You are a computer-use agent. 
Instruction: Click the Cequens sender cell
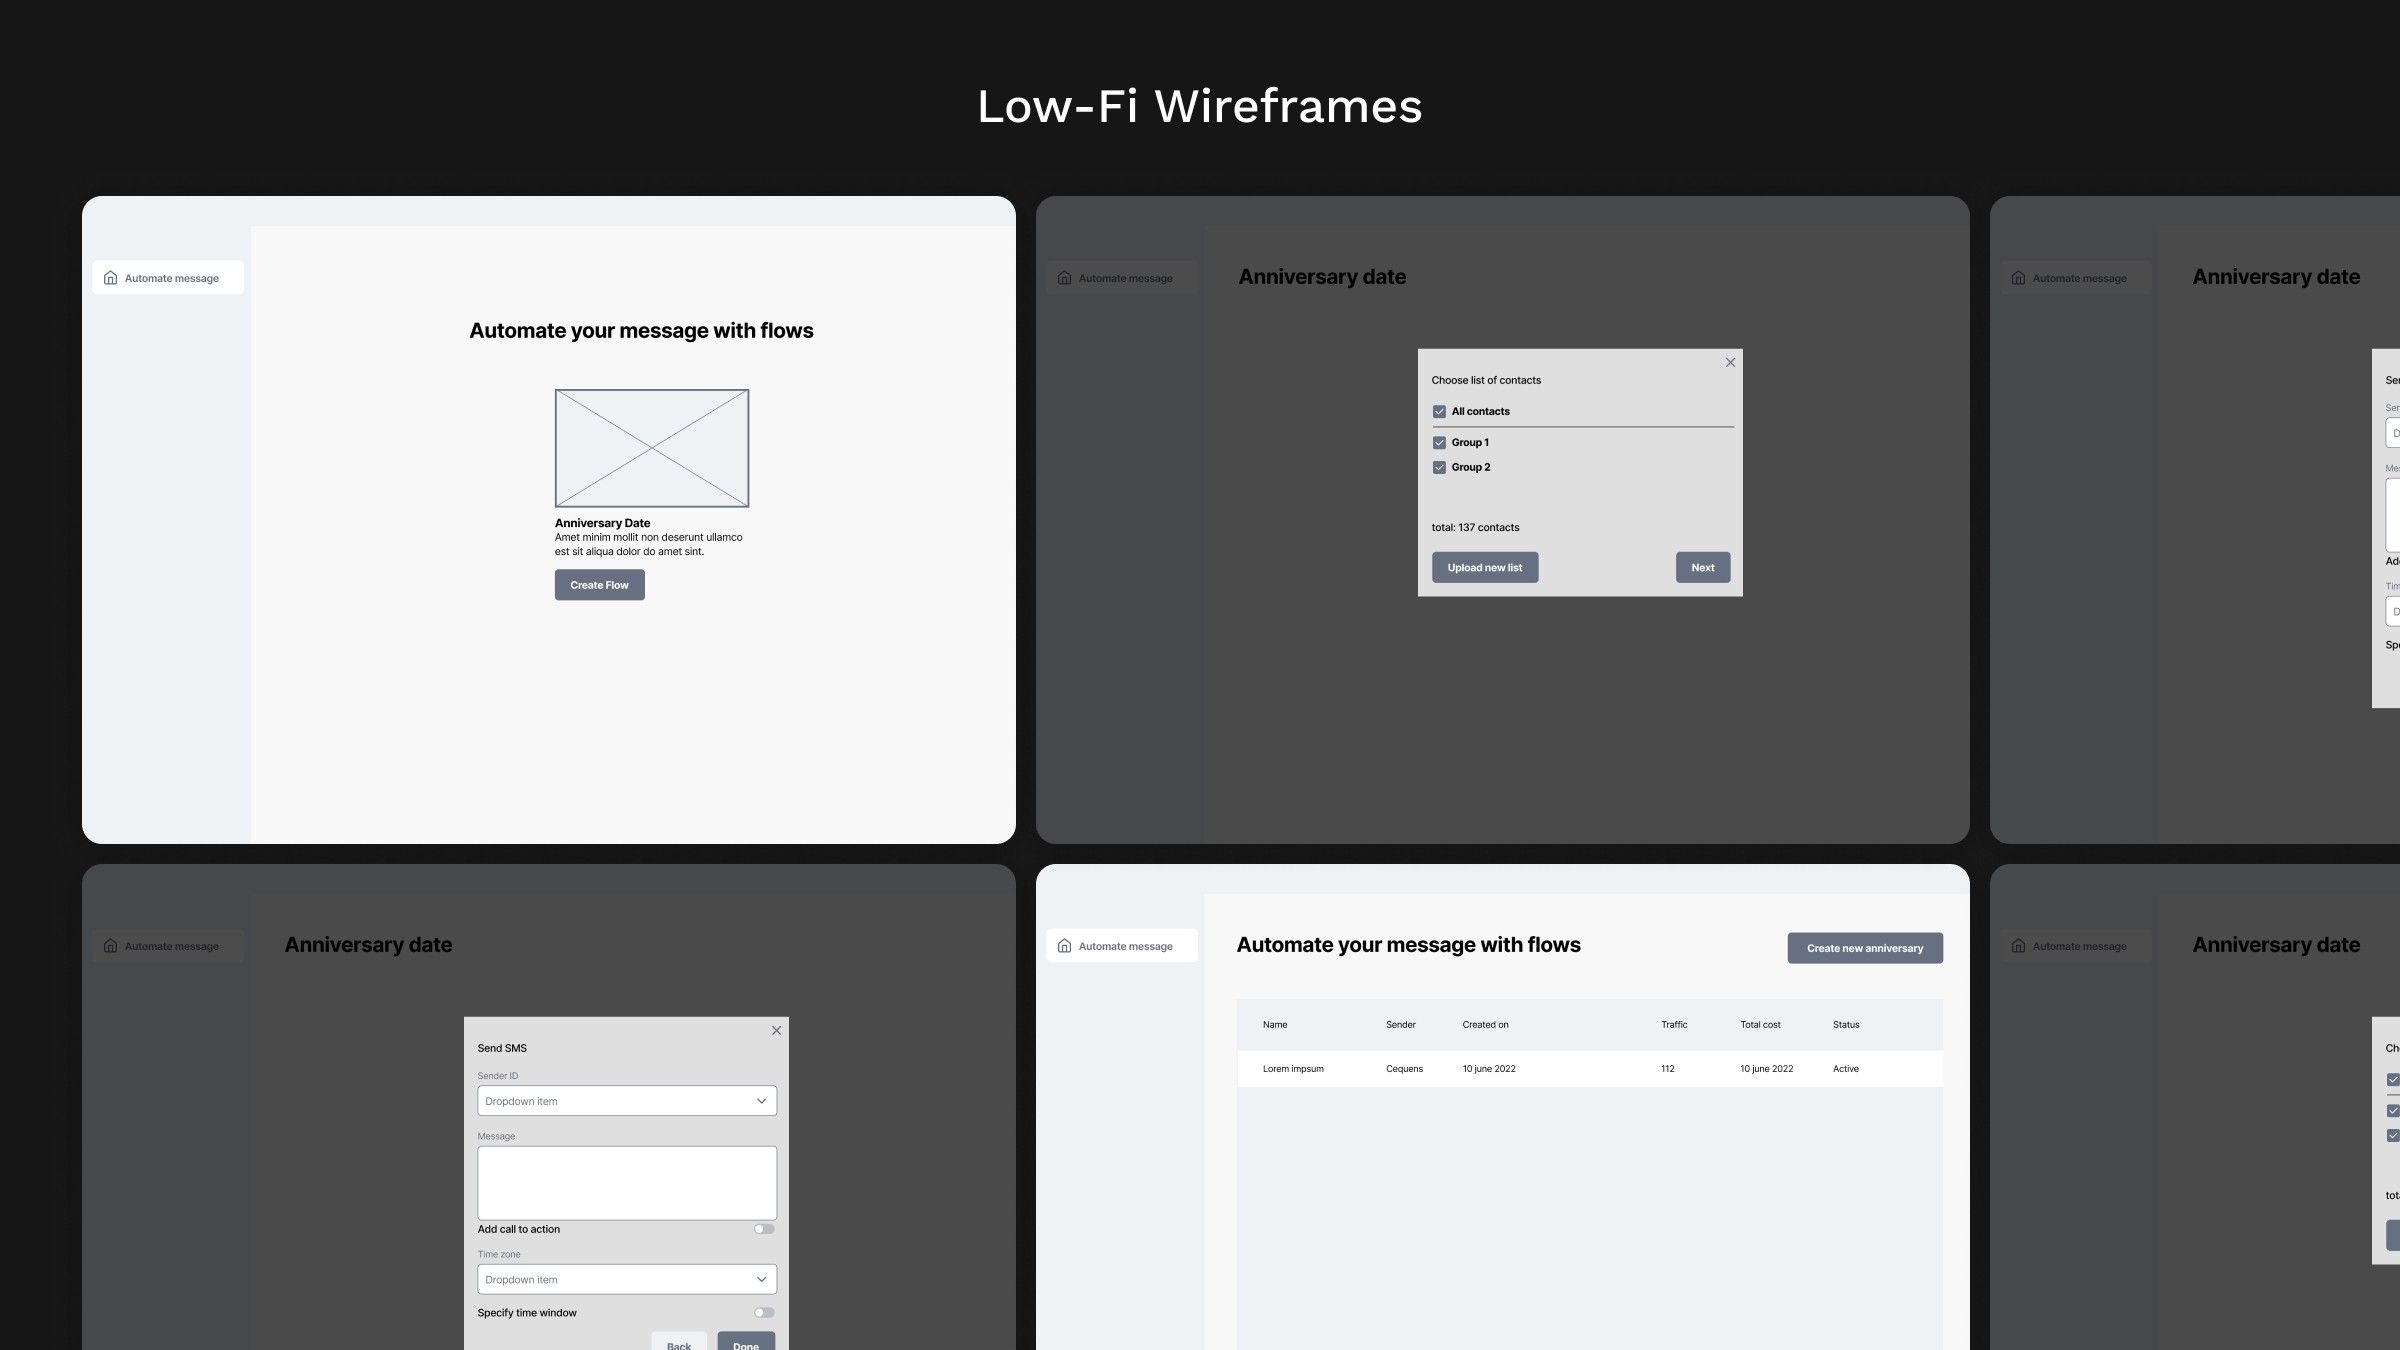pos(1404,1069)
